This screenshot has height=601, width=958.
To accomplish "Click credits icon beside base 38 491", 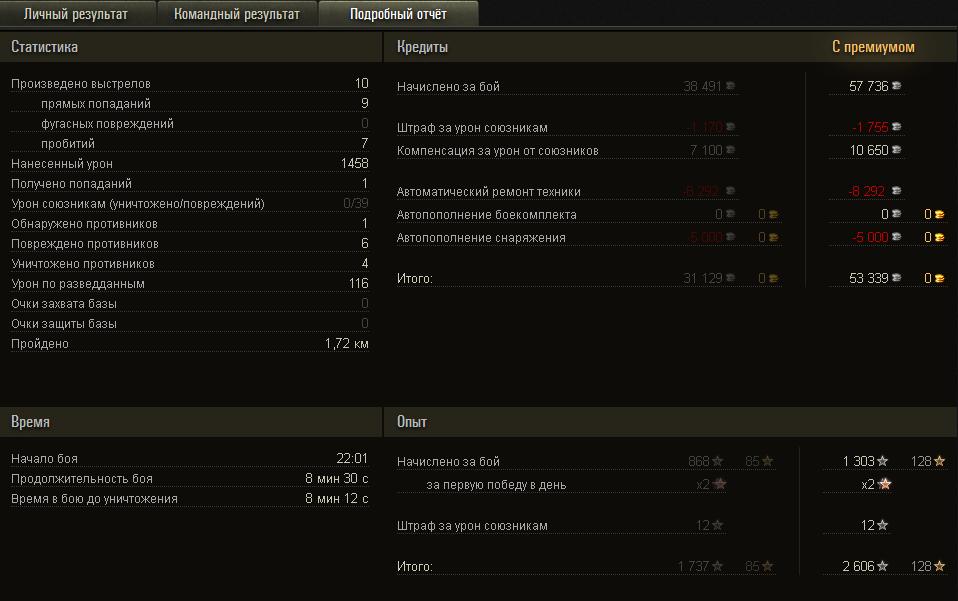I will [730, 86].
